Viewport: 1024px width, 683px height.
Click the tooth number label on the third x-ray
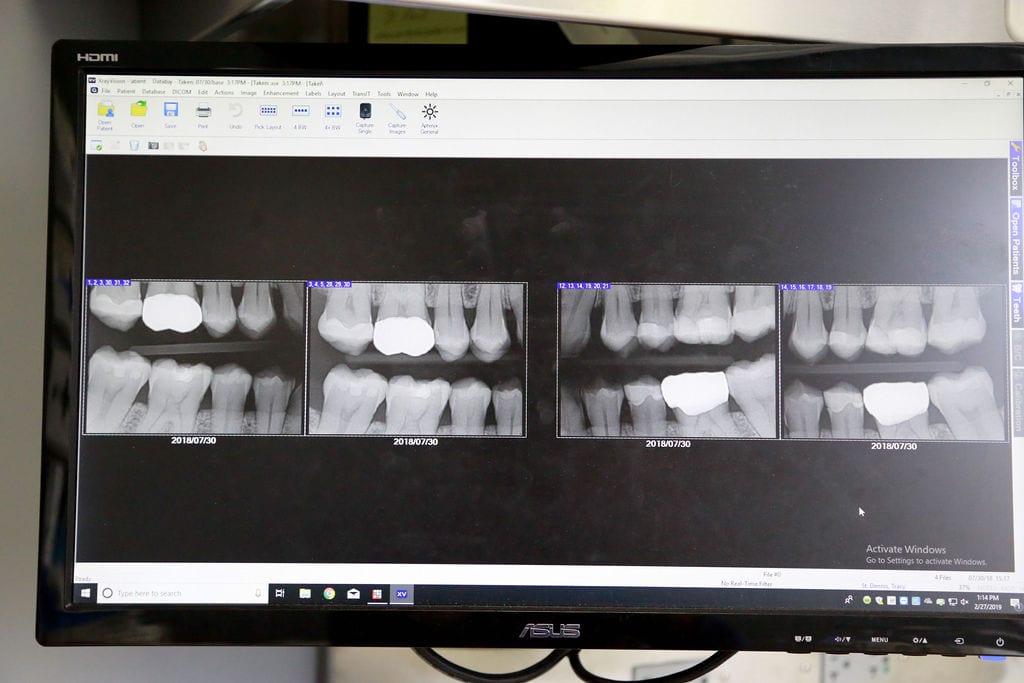click(584, 286)
